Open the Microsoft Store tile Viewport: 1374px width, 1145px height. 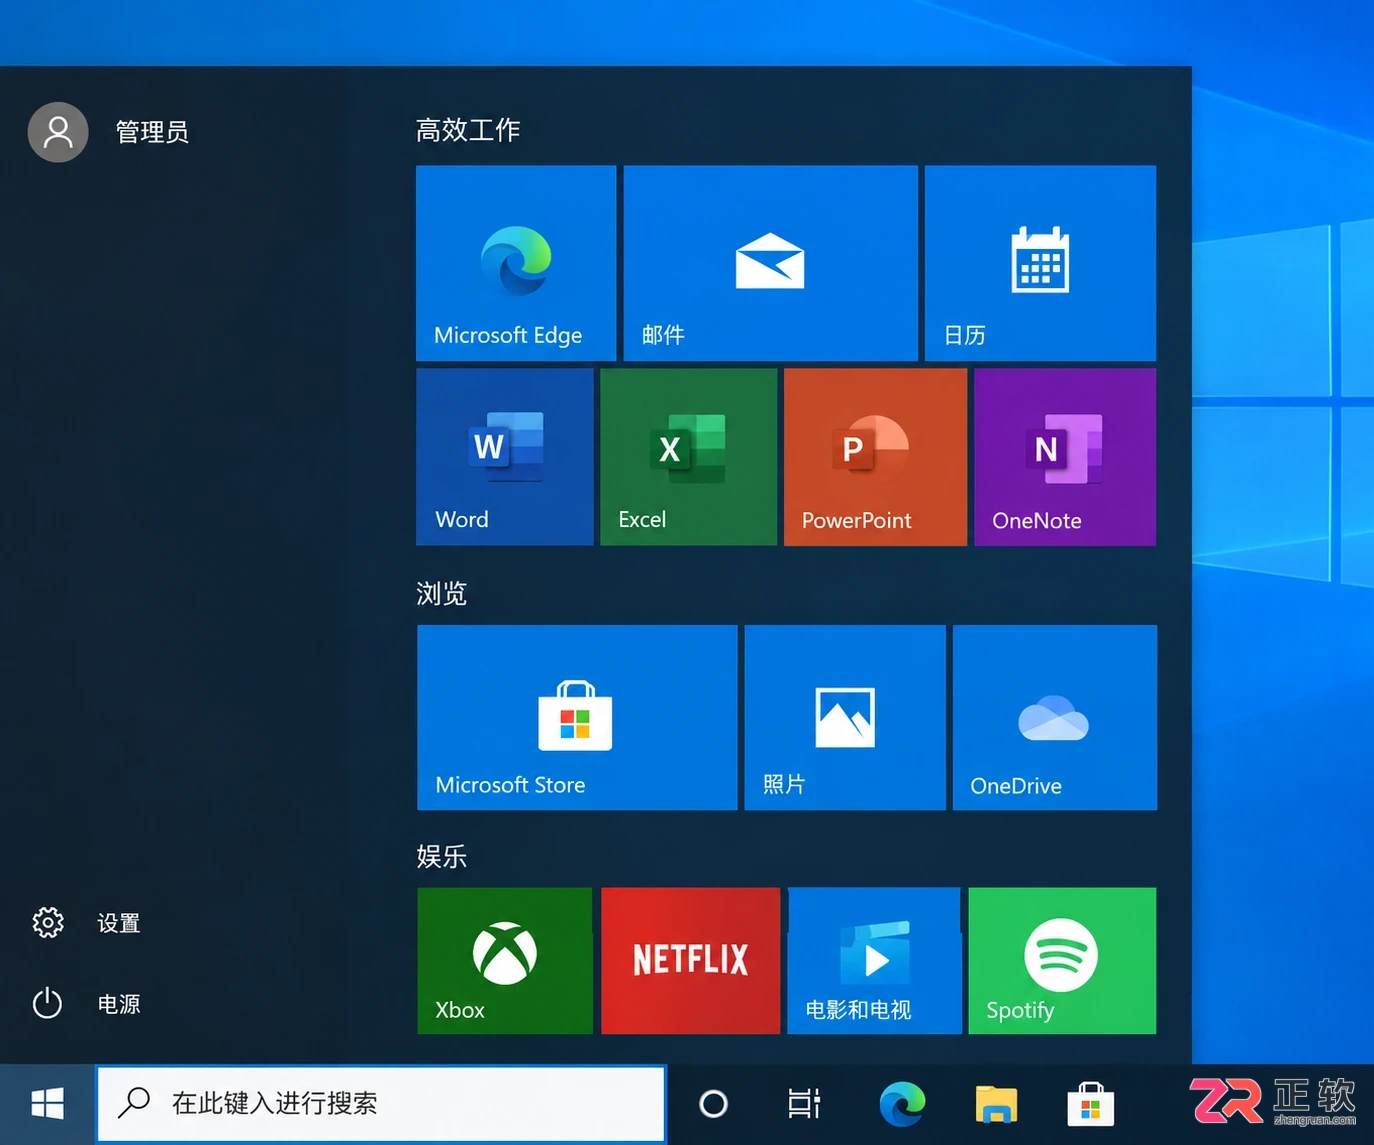[x=577, y=718]
